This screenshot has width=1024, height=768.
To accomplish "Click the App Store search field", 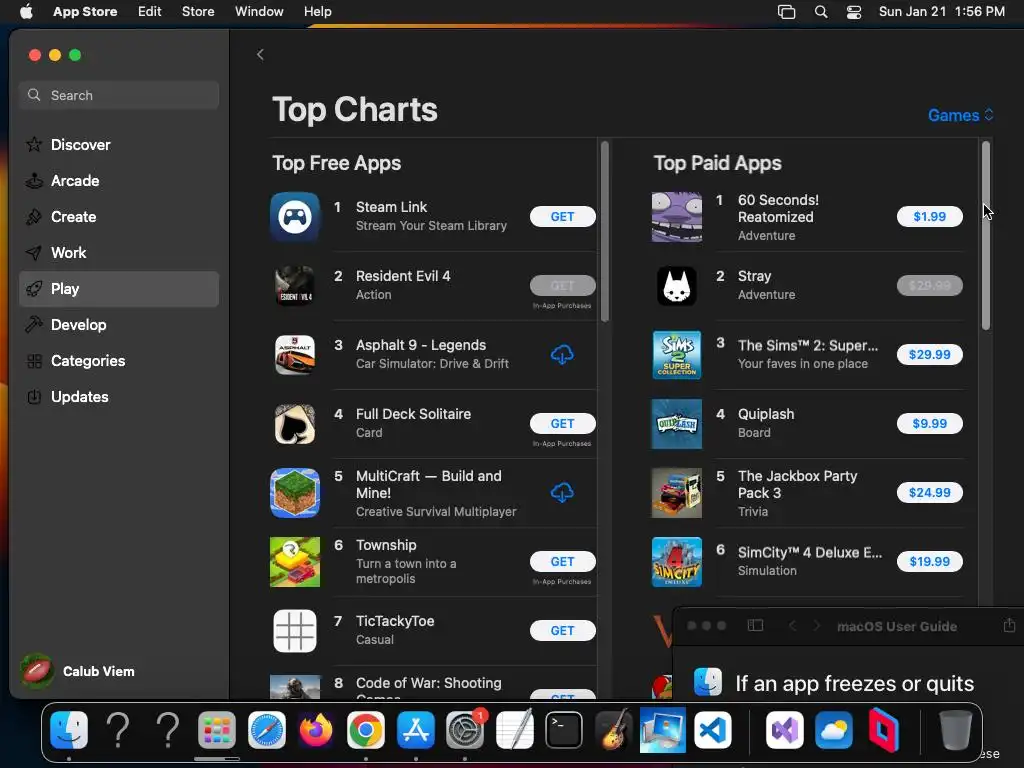I will [119, 95].
